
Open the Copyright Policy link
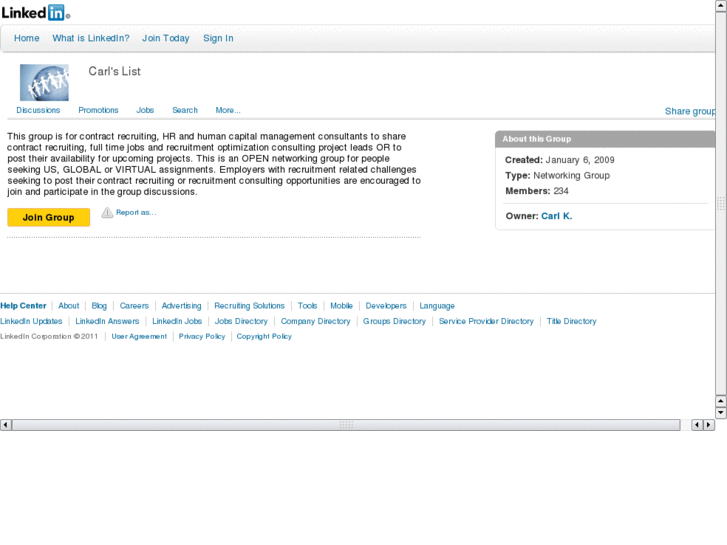(x=264, y=337)
